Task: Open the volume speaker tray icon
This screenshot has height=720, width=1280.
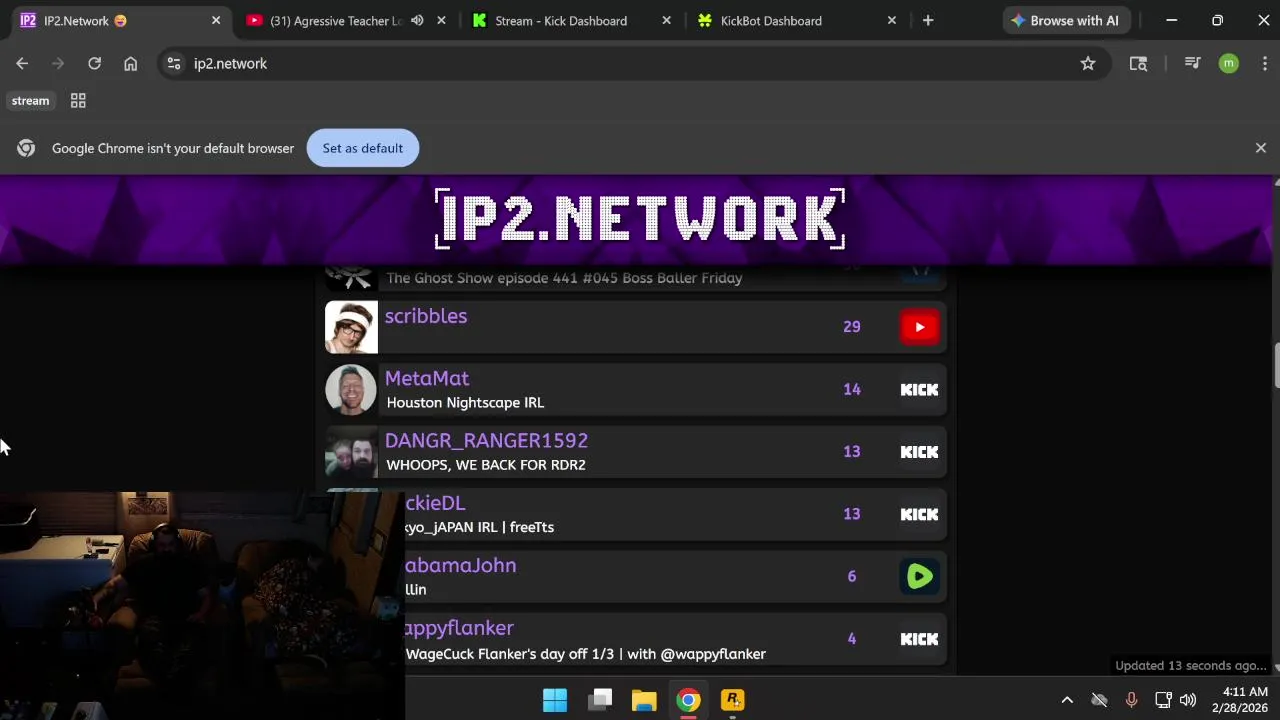Action: 1188,700
